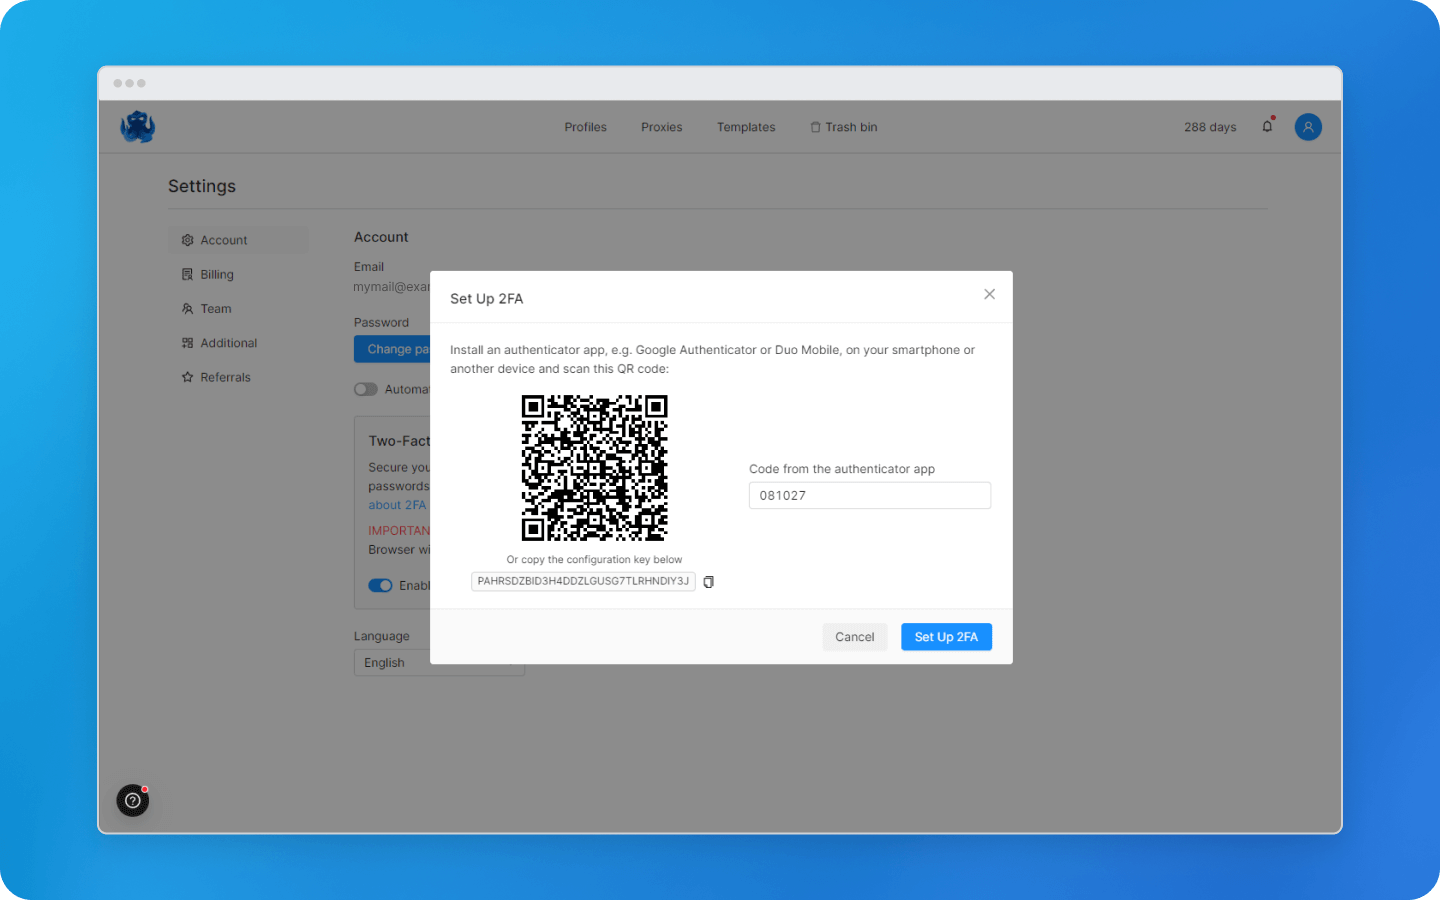
Task: Open the notification bell
Action: (1267, 126)
